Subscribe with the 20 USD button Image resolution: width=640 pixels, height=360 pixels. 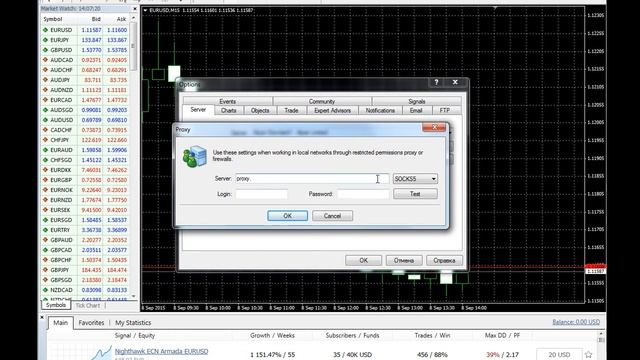[x=559, y=355]
